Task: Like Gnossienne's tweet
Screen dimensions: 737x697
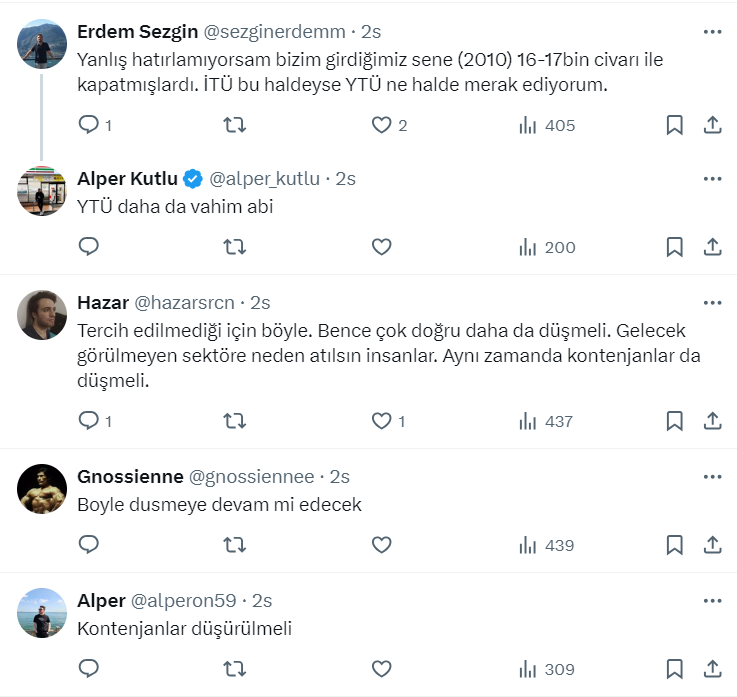Action: tap(381, 545)
